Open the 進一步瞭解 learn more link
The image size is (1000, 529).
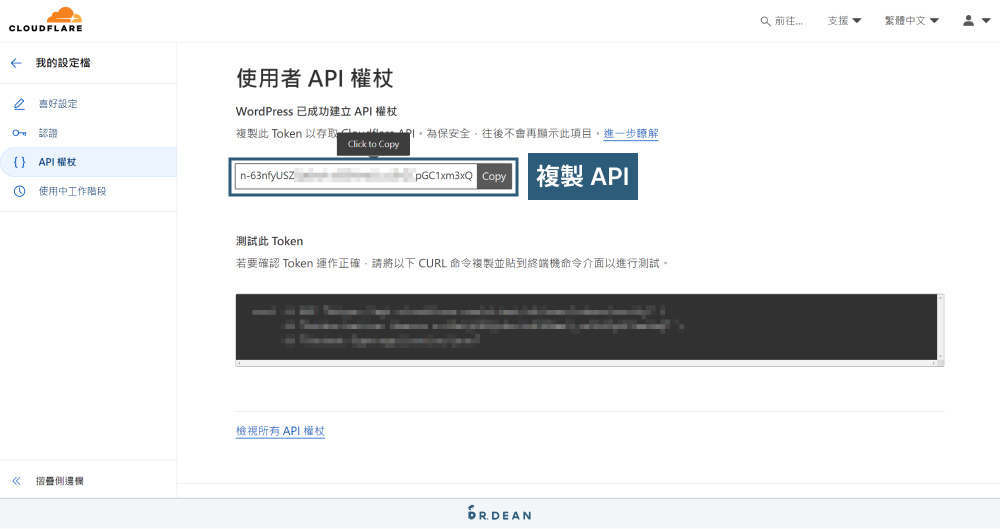tap(631, 133)
